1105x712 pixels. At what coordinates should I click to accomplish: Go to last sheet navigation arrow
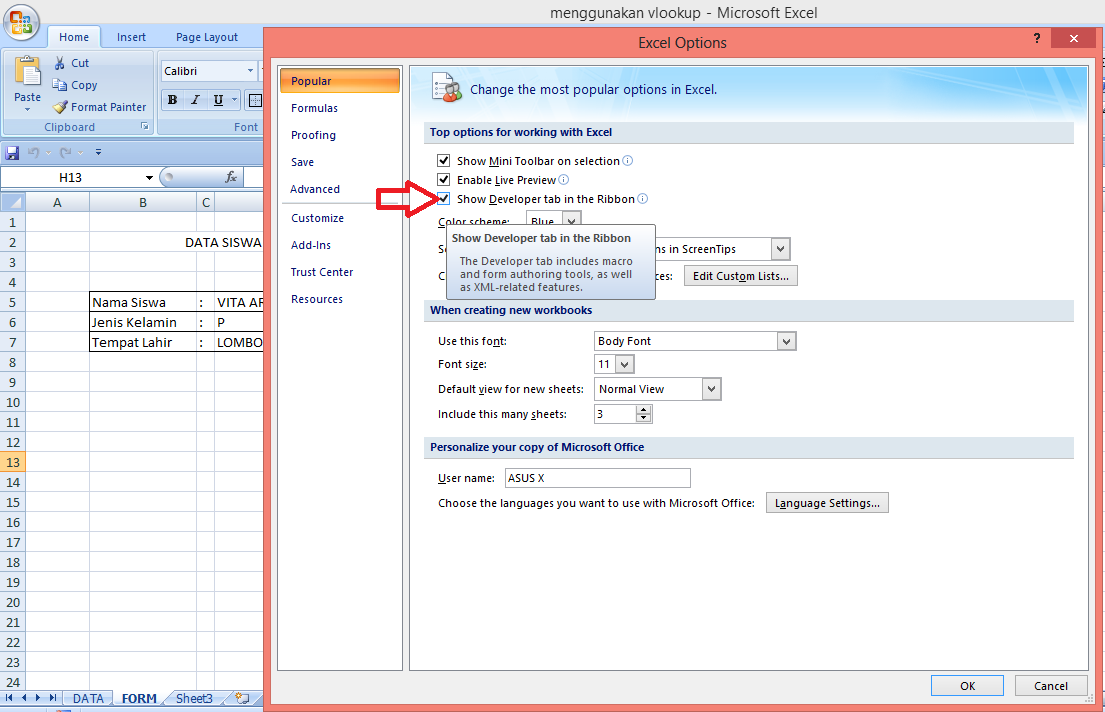[x=53, y=698]
